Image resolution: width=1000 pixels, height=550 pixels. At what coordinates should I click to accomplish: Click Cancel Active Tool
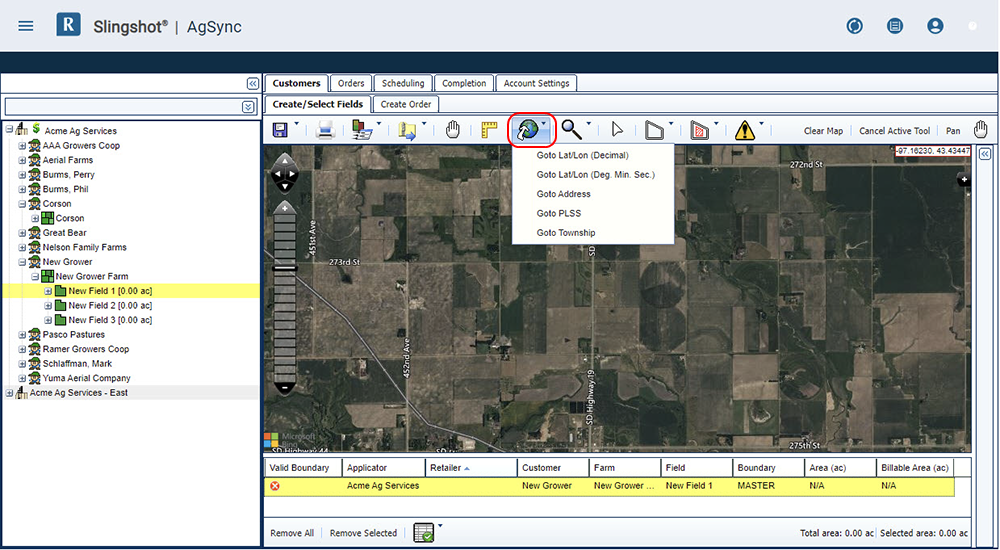coord(894,131)
